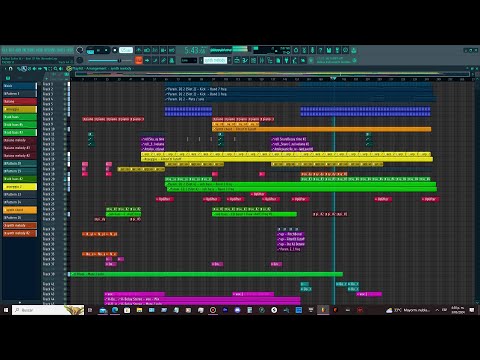Click the playlist overview scrollbar strip
Image resolution: width=480 pixels, height=360 pixels.
pos(272,74)
